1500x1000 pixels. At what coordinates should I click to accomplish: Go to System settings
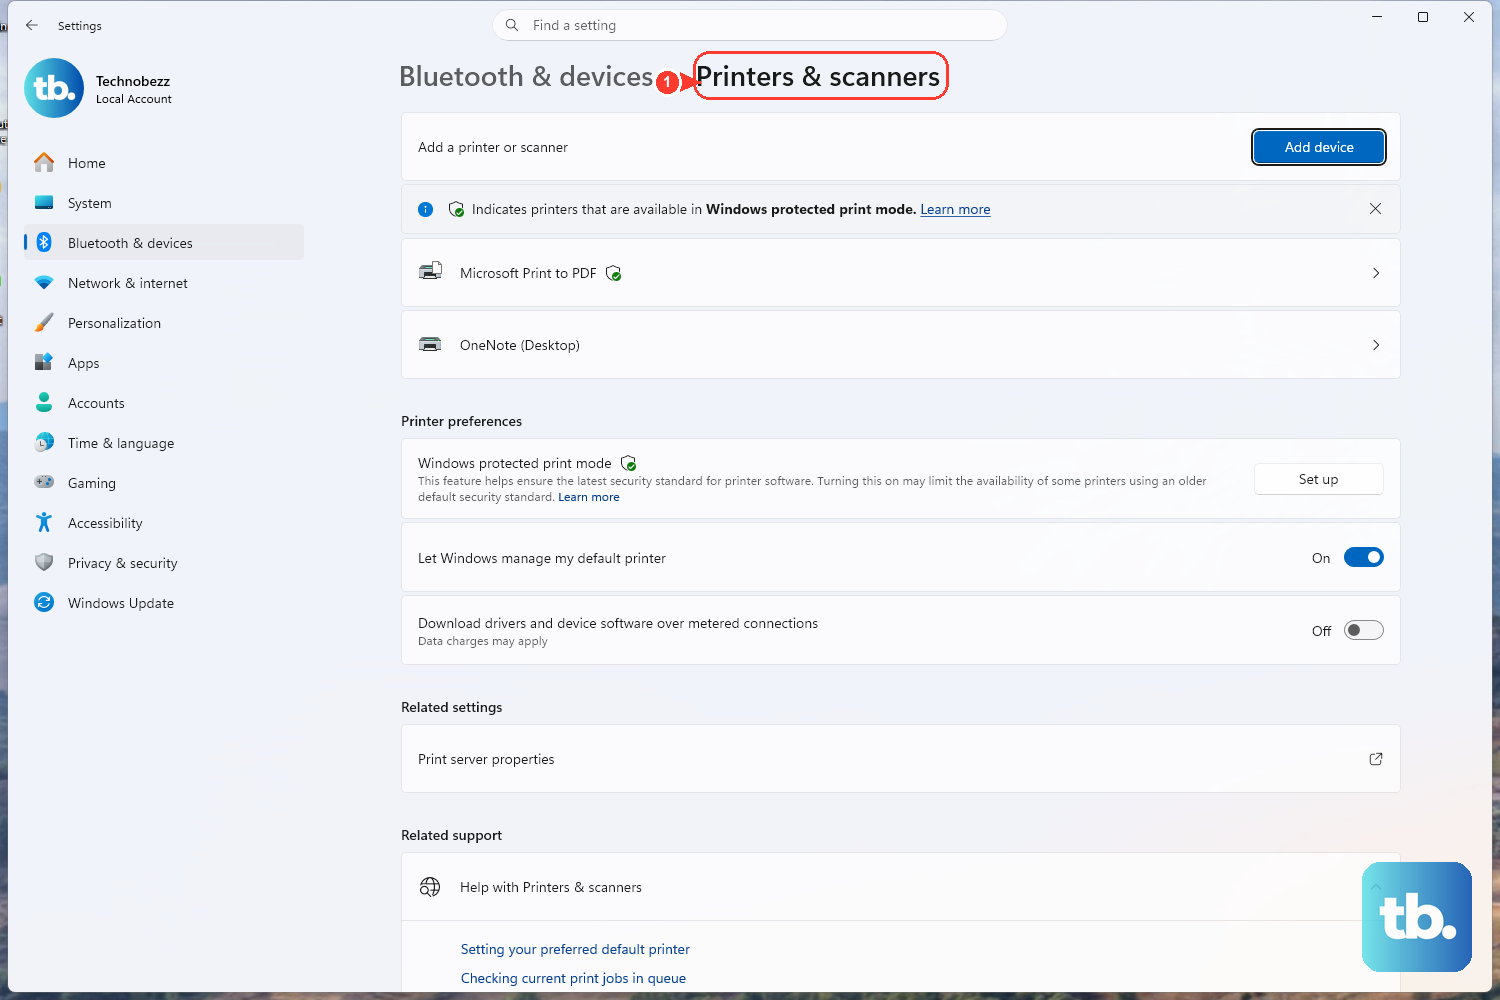(164, 203)
